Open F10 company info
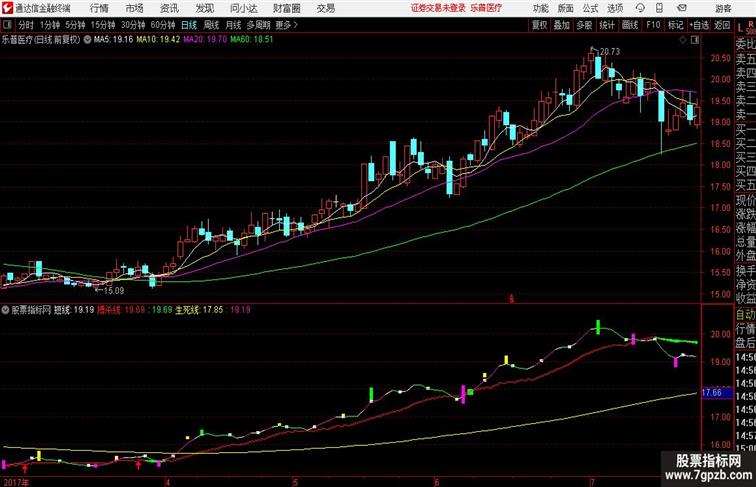 tap(653, 25)
